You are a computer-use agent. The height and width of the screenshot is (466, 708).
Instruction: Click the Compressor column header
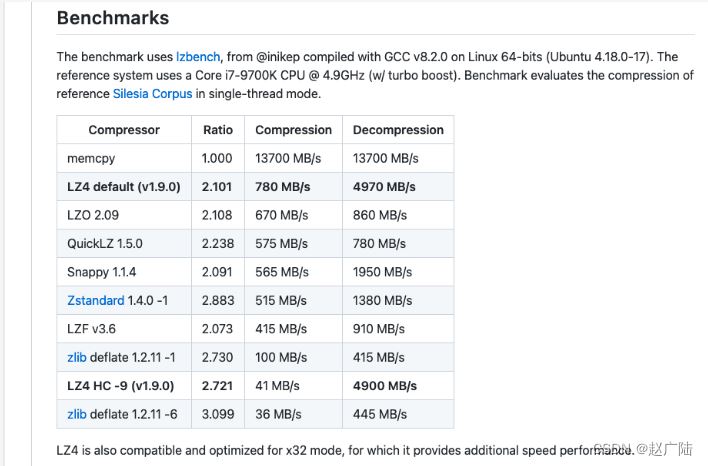[124, 130]
